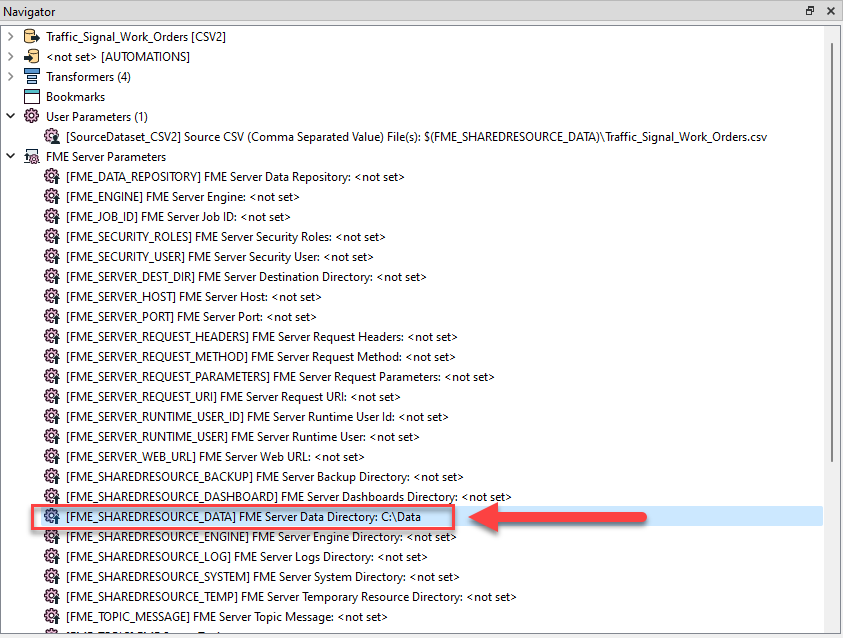Select the Transformers (4) row
The width and height of the screenshot is (843, 638).
88,76
